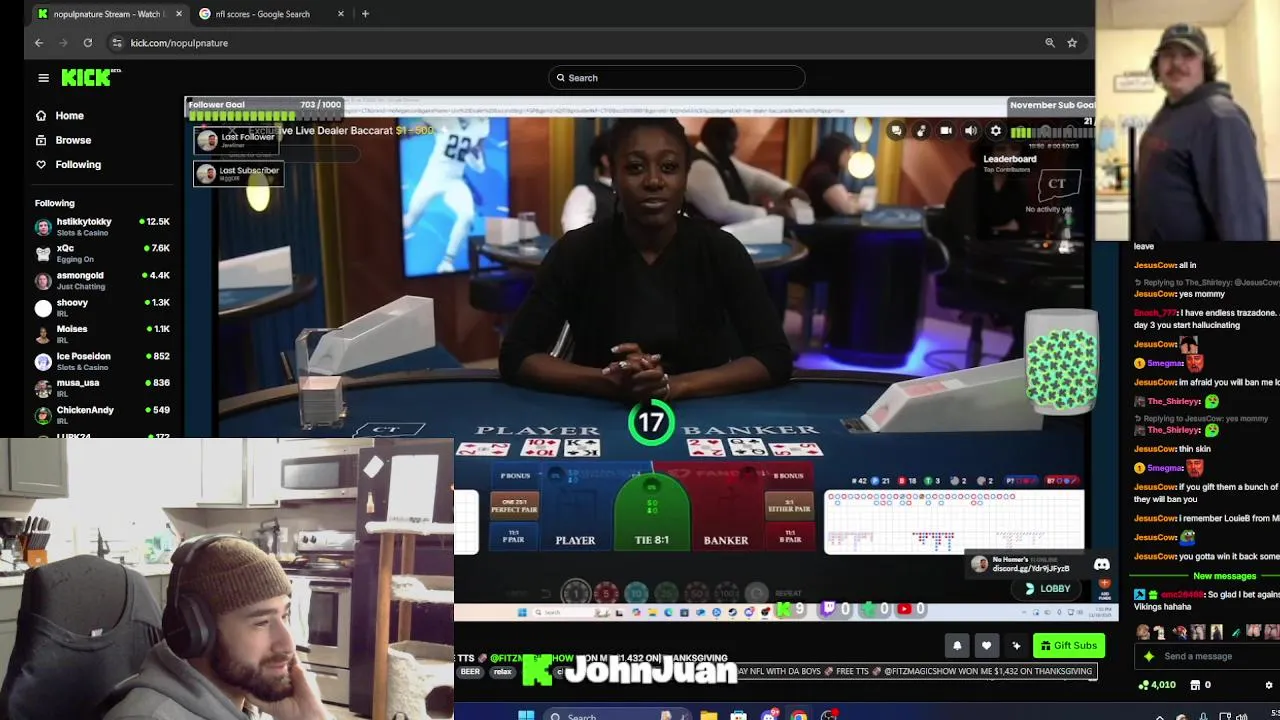Place the P Bonus side bet
Image resolution: width=1280 pixels, height=720 pixels.
point(515,476)
